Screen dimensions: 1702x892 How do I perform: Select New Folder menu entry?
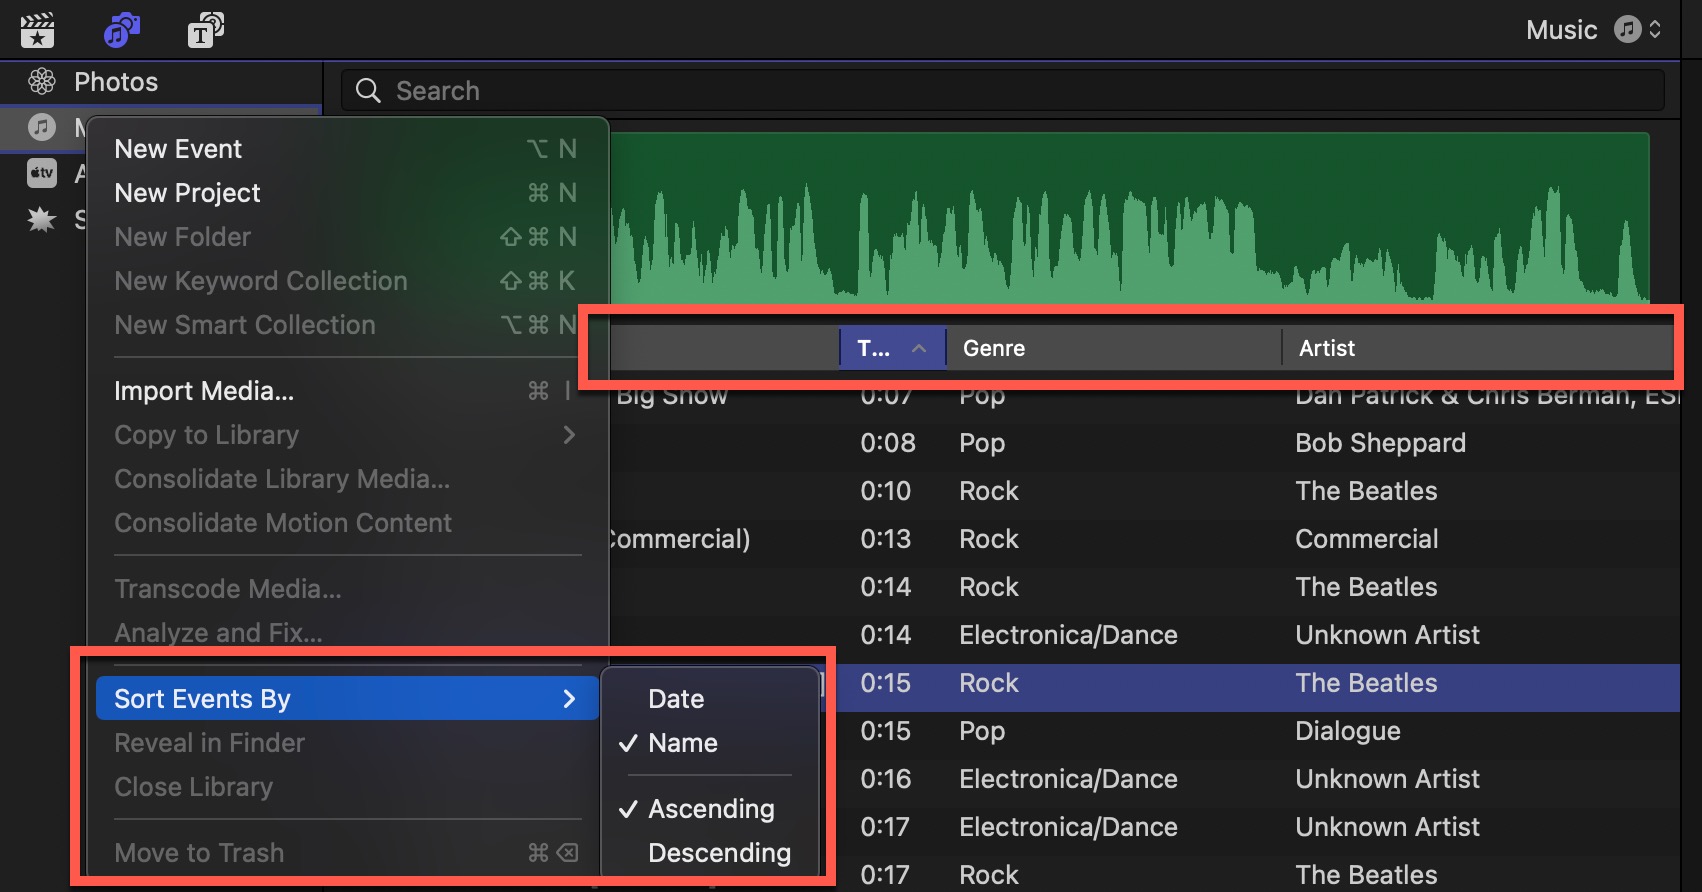coord(346,237)
